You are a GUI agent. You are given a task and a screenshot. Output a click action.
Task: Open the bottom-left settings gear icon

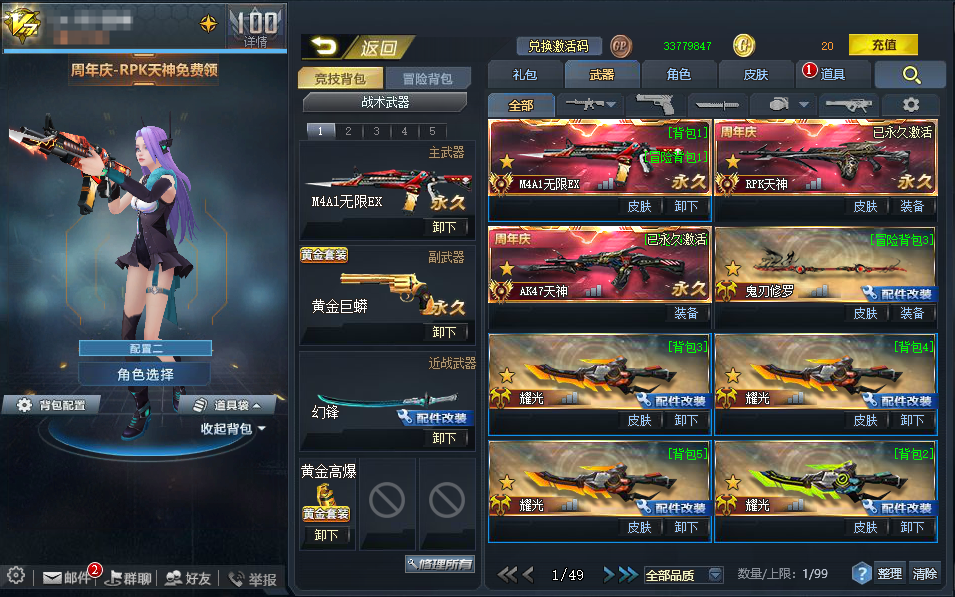pyautogui.click(x=16, y=576)
